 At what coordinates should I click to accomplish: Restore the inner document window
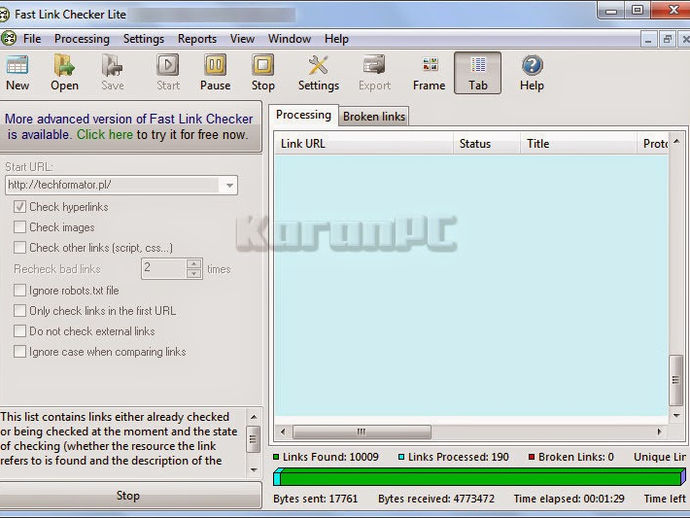(x=668, y=40)
